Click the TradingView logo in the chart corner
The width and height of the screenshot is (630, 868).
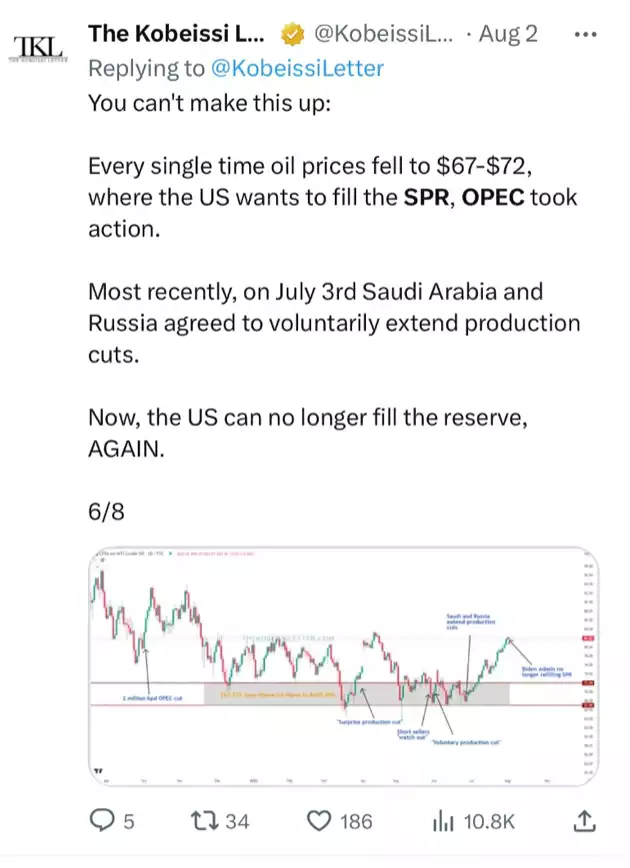(x=99, y=770)
